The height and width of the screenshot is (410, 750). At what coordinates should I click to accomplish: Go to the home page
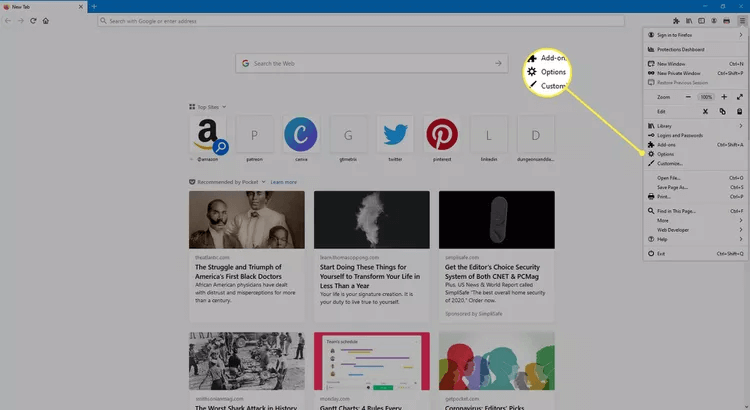[x=45, y=21]
